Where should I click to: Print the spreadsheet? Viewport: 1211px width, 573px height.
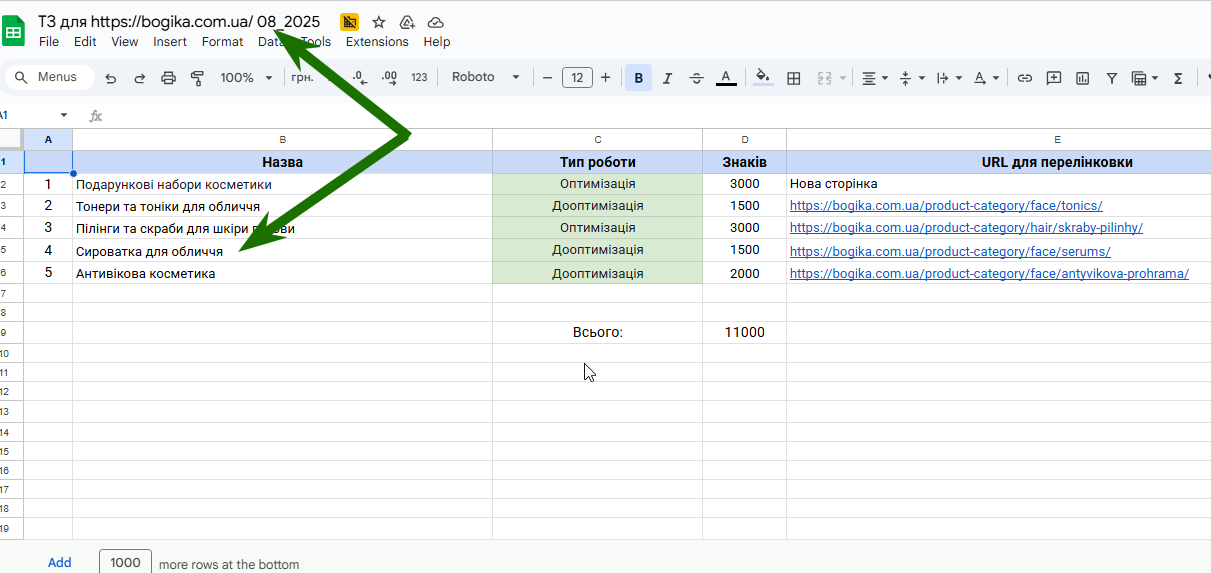point(168,78)
